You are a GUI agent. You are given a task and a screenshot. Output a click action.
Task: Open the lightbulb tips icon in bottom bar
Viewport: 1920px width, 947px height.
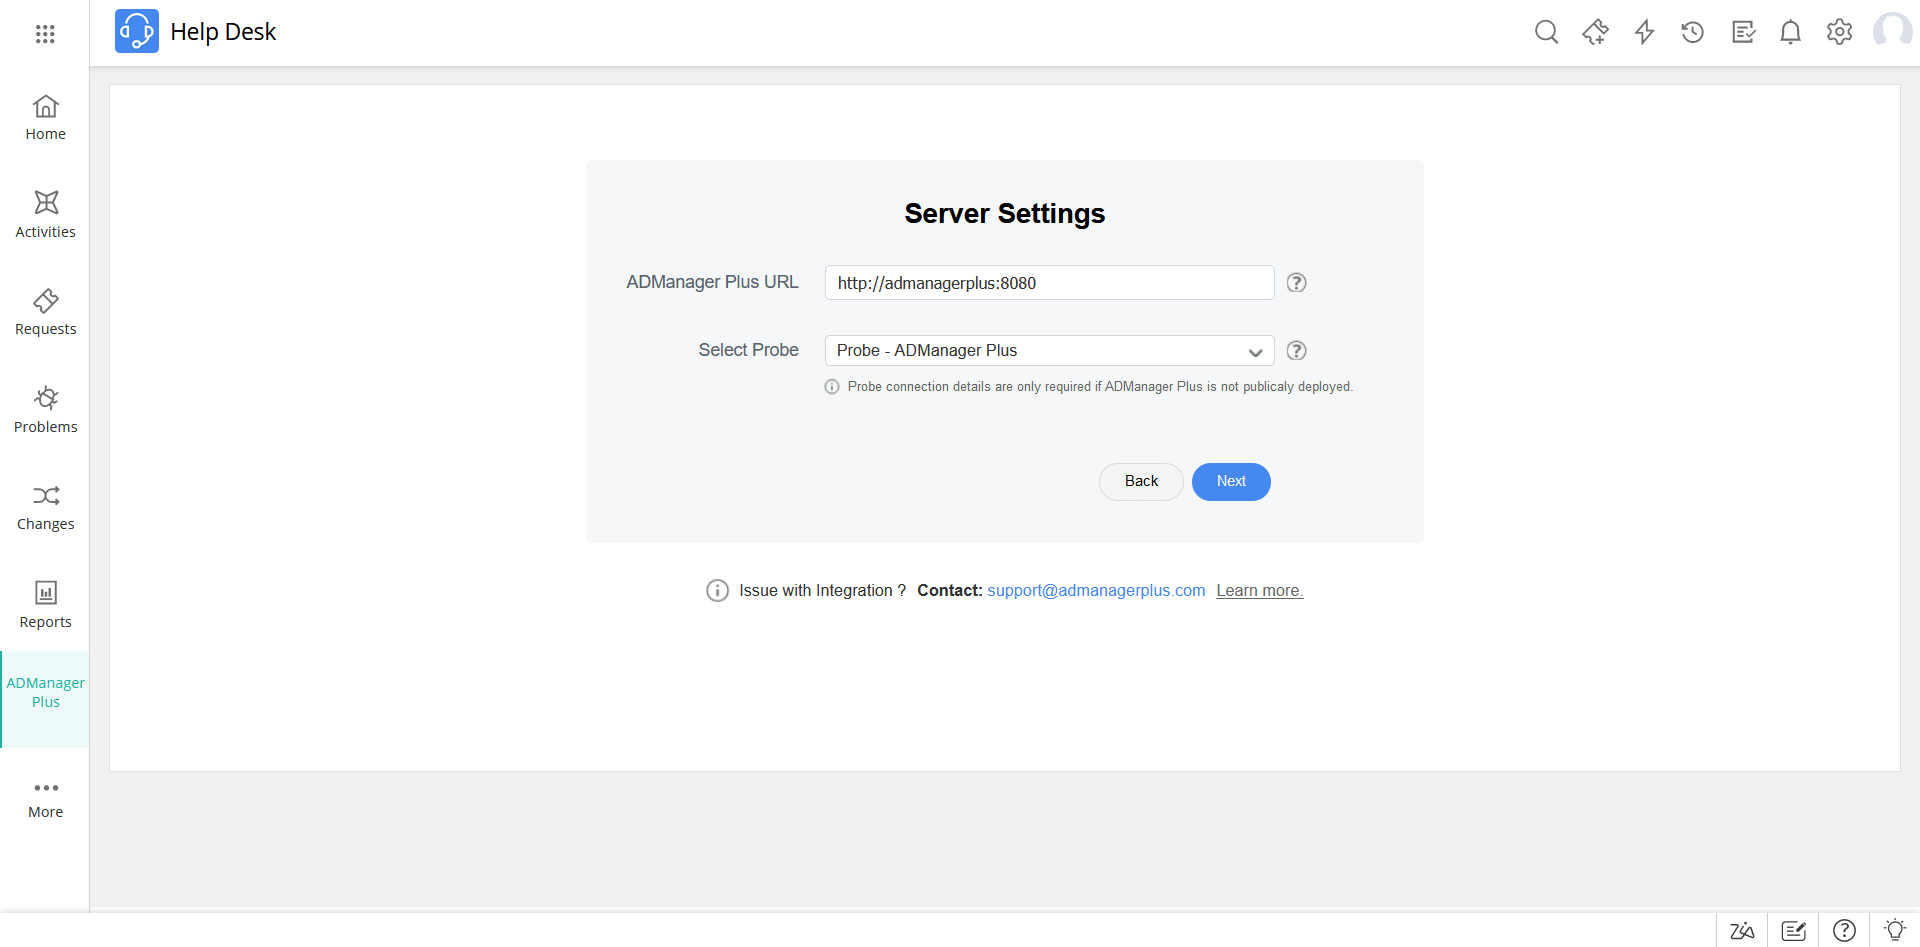[1895, 930]
